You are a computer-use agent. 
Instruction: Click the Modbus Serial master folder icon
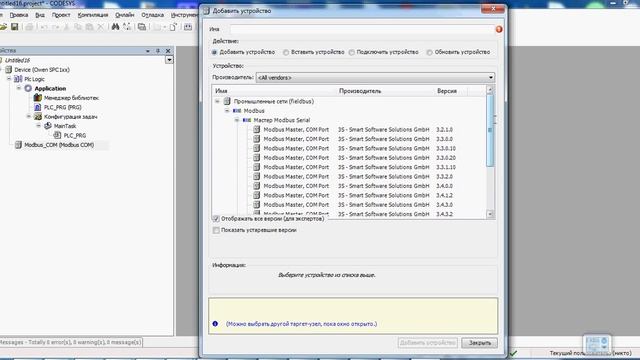coord(247,120)
